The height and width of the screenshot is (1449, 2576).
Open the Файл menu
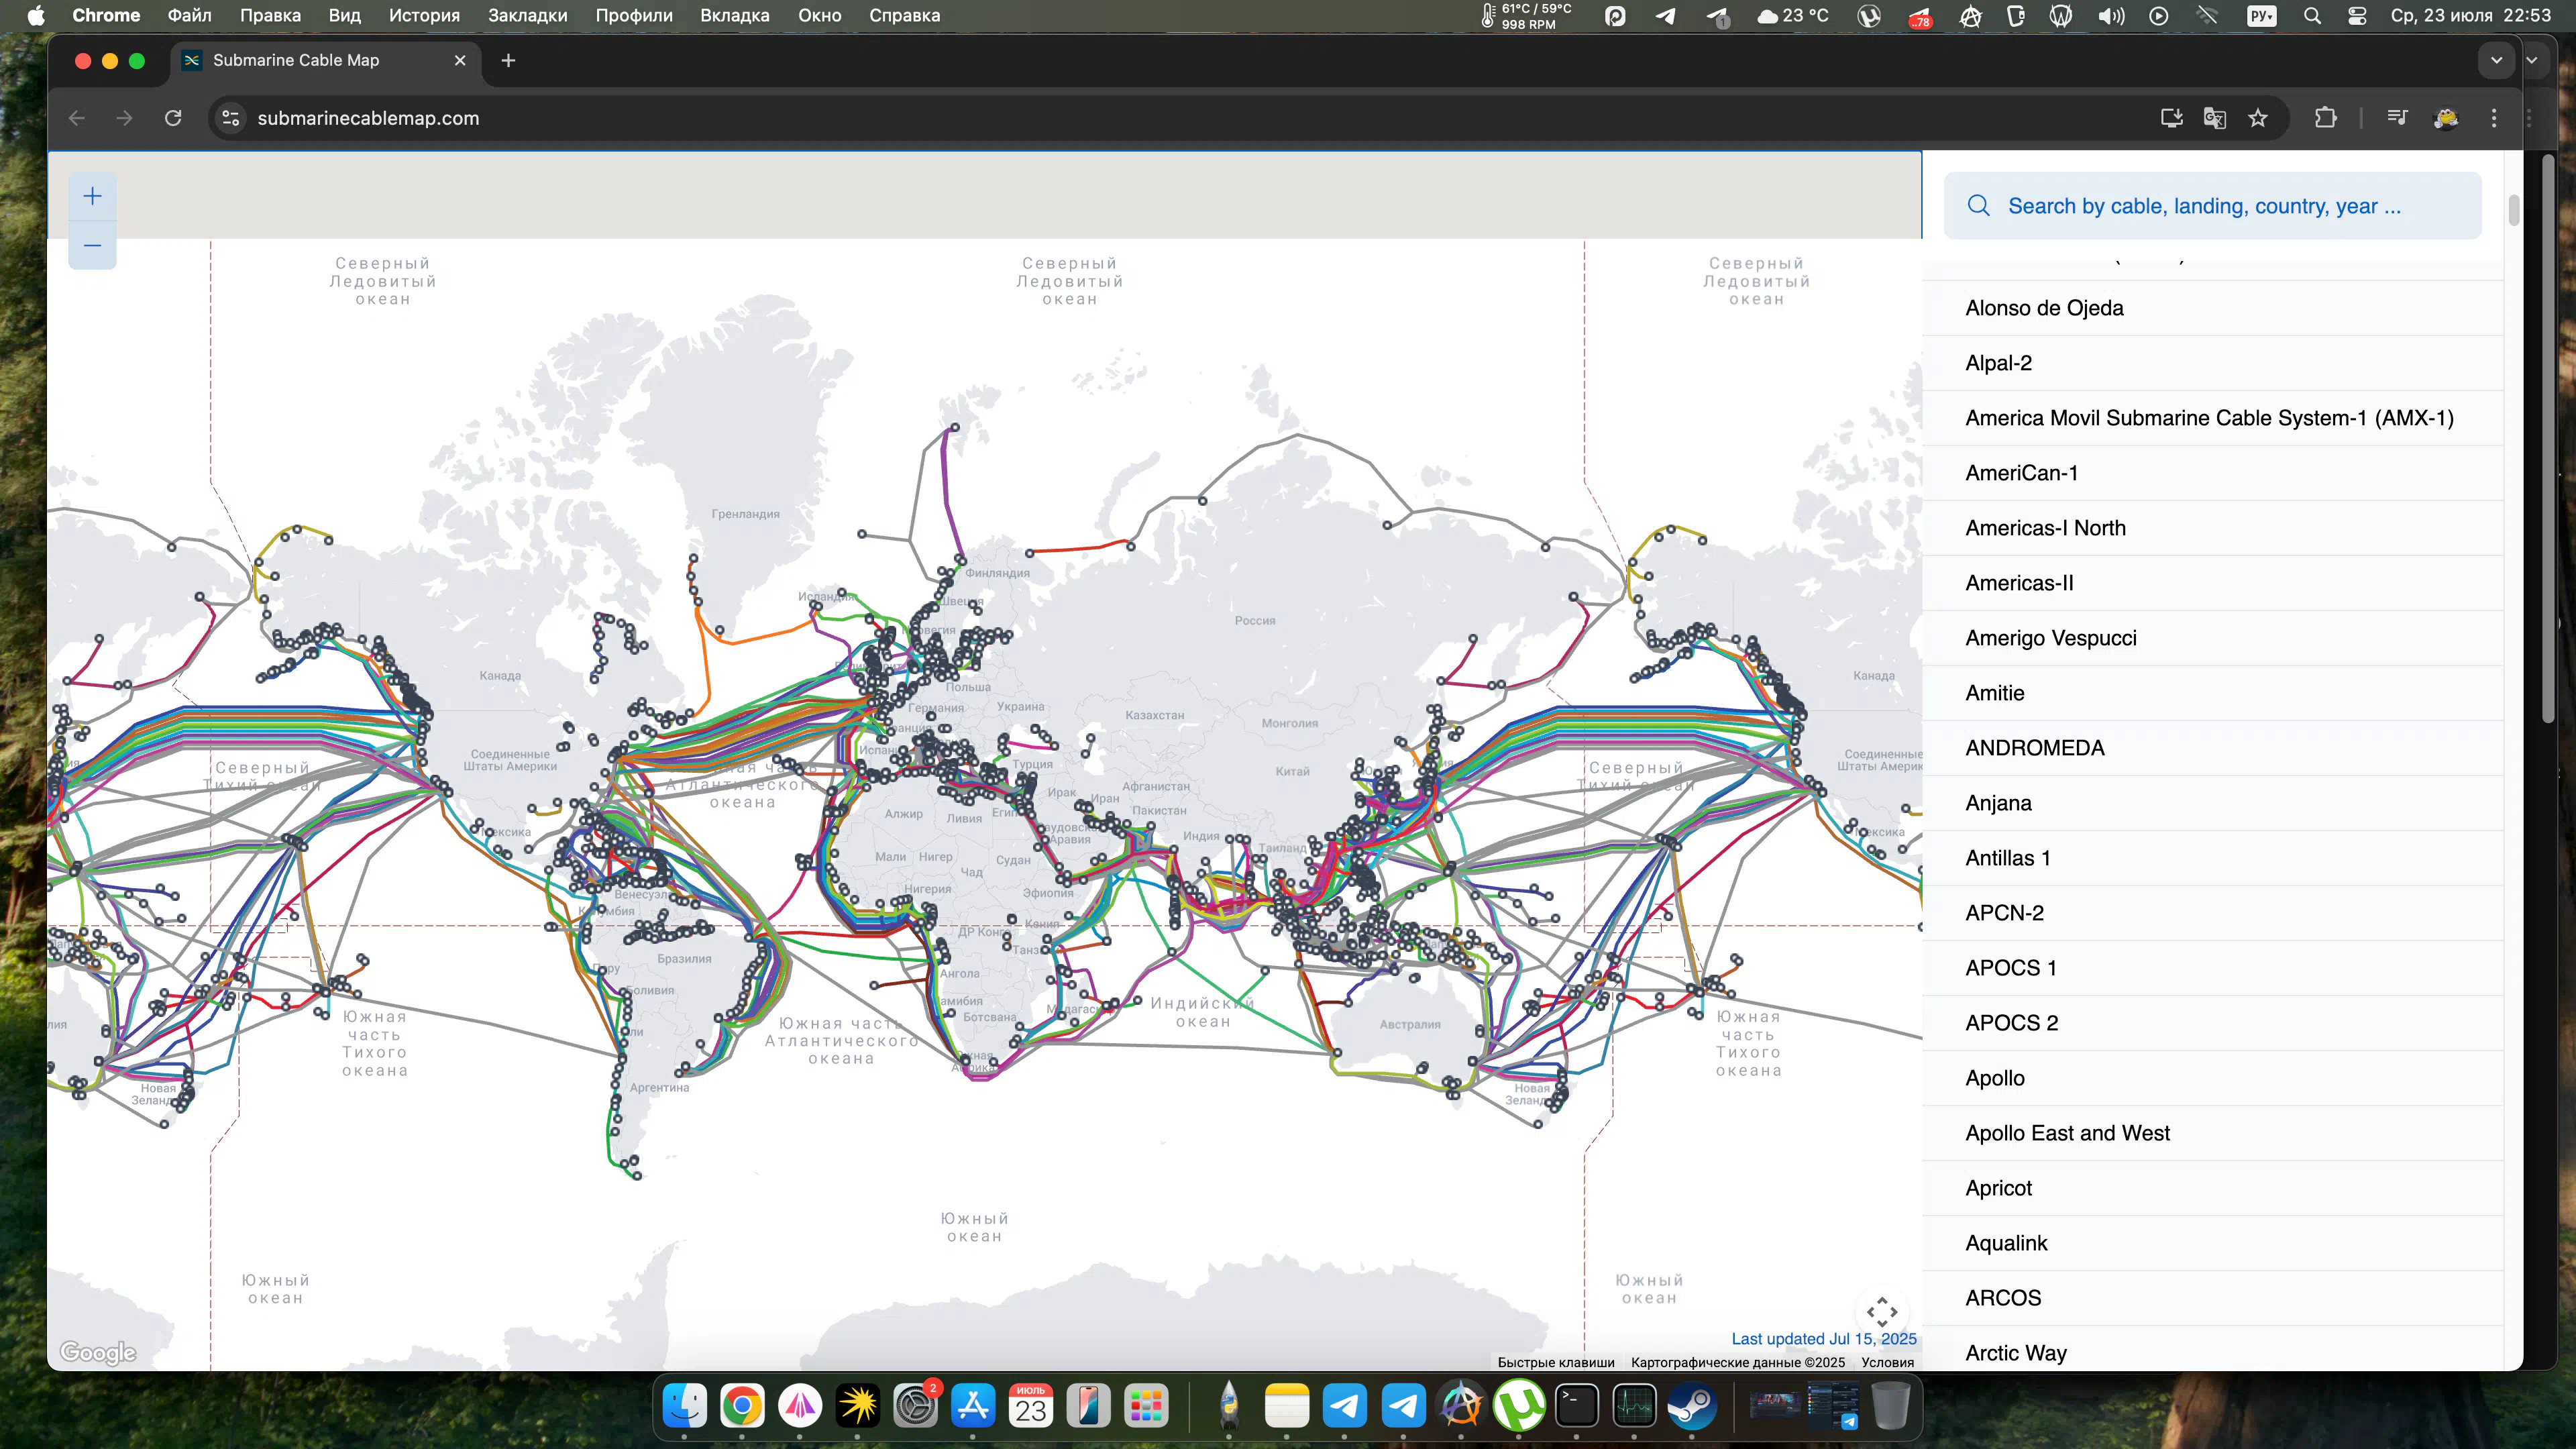point(189,15)
